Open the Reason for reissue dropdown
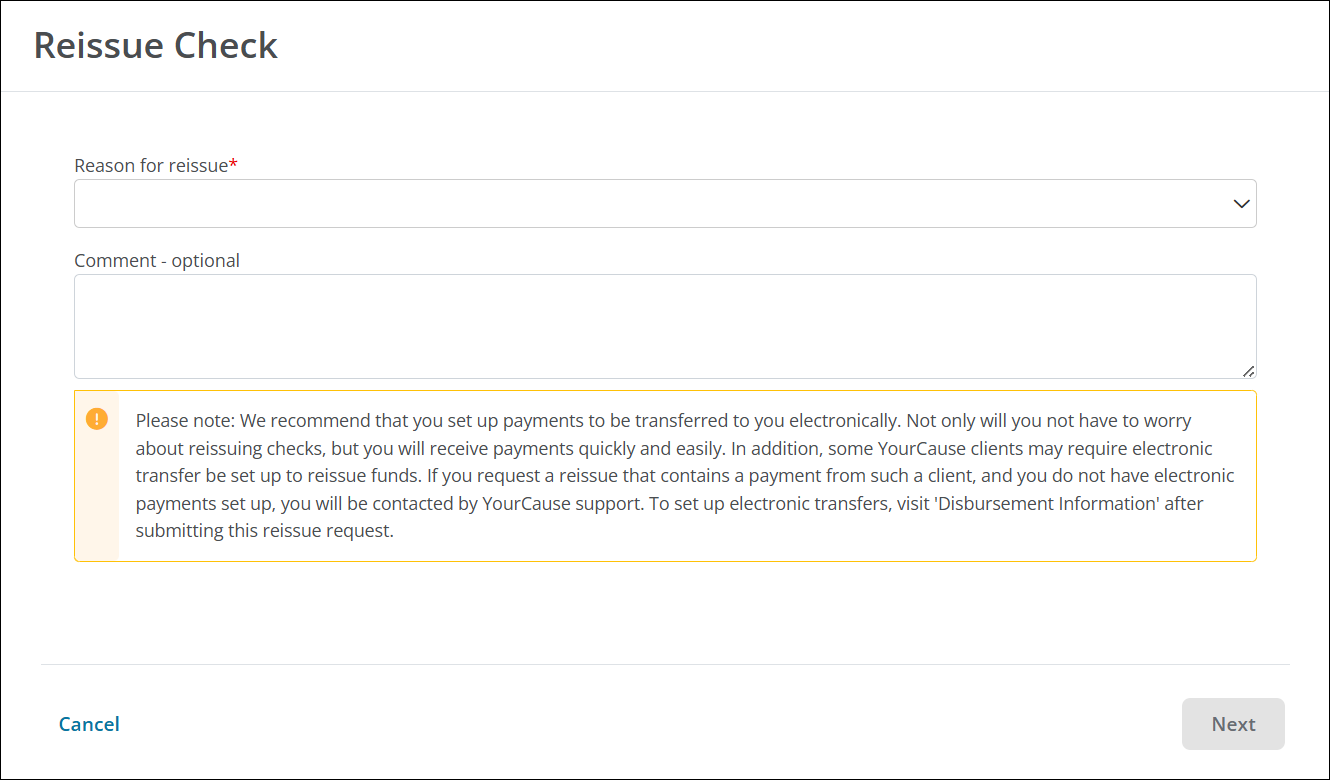This screenshot has width=1330, height=780. coord(665,204)
